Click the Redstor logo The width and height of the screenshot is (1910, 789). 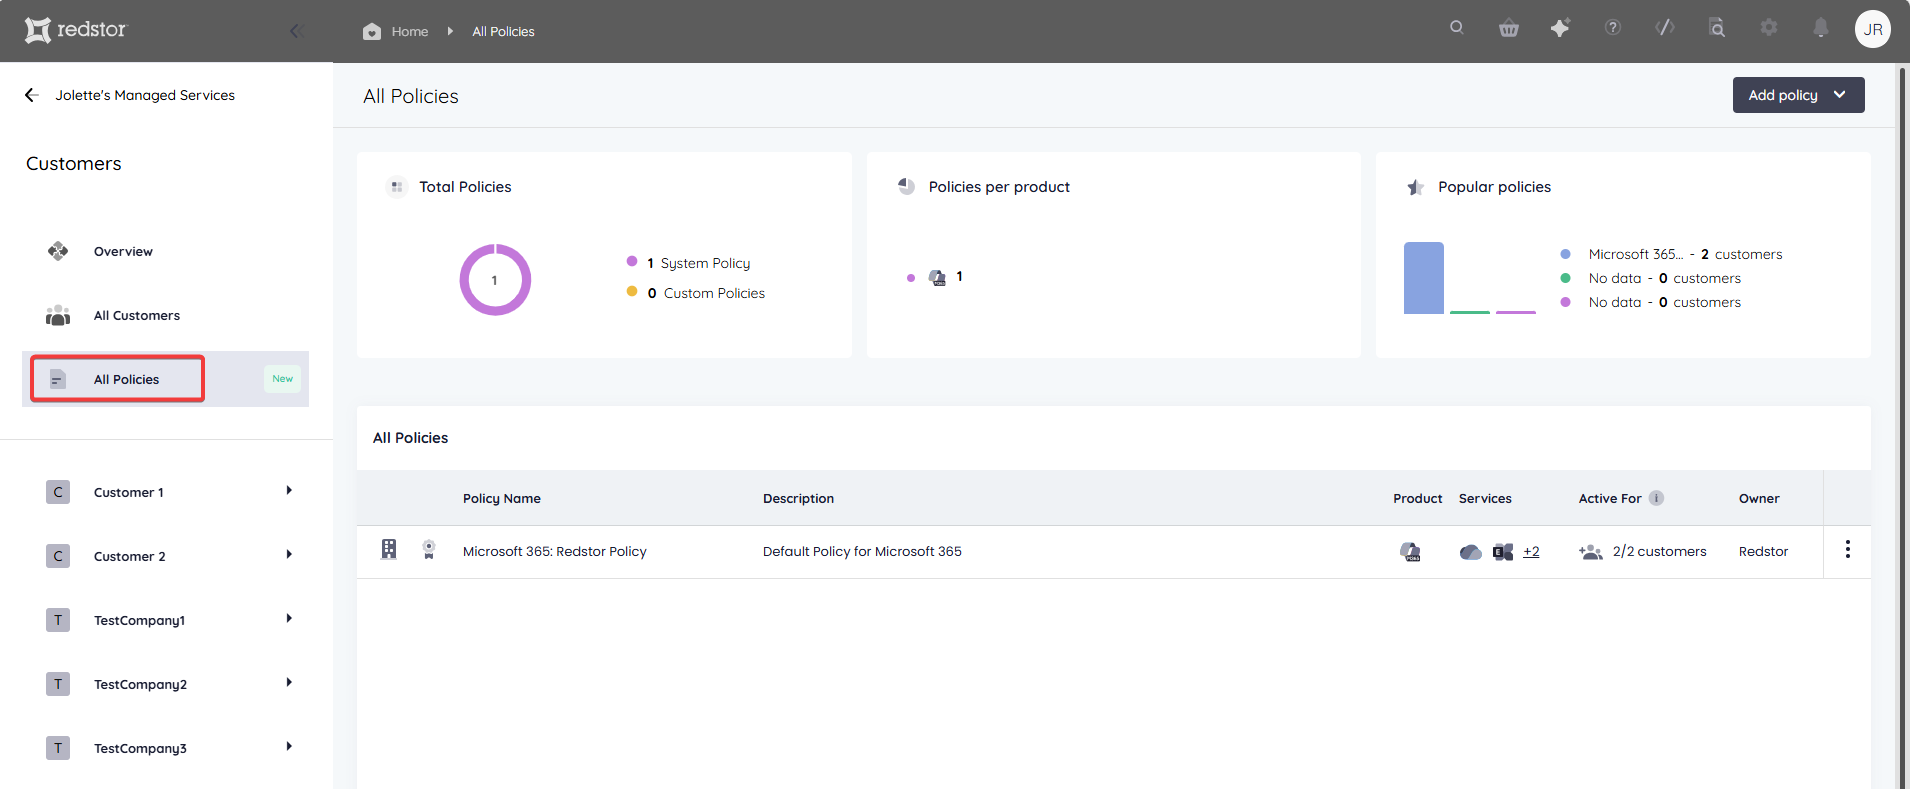(76, 30)
